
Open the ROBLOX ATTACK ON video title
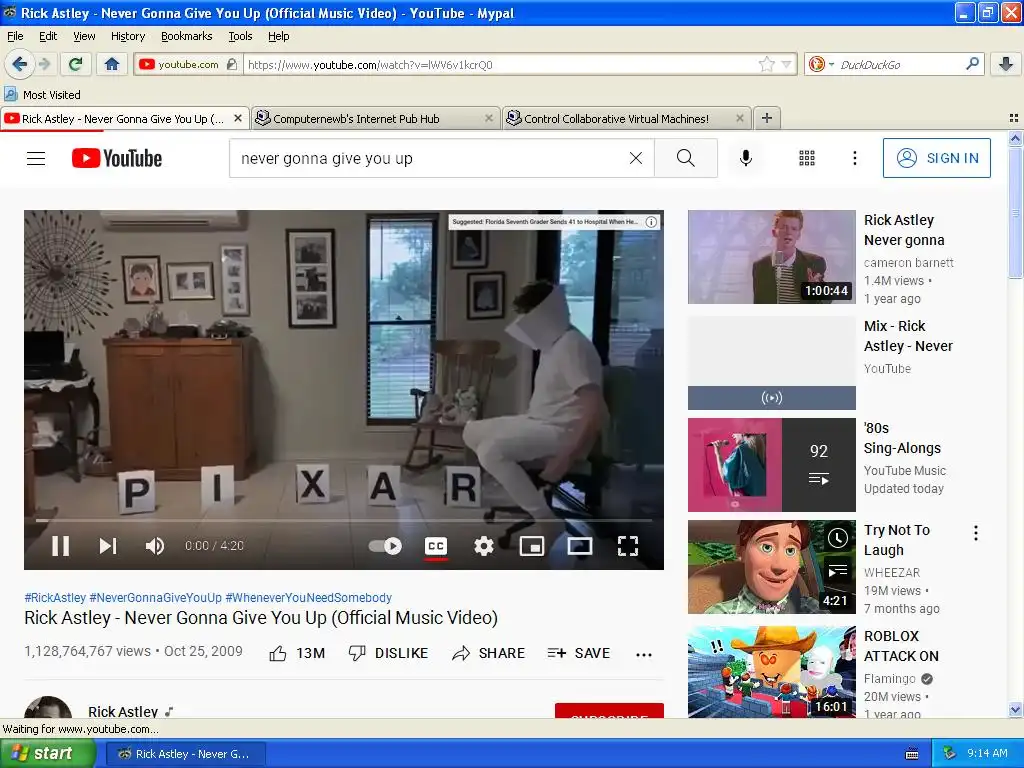tap(901, 646)
